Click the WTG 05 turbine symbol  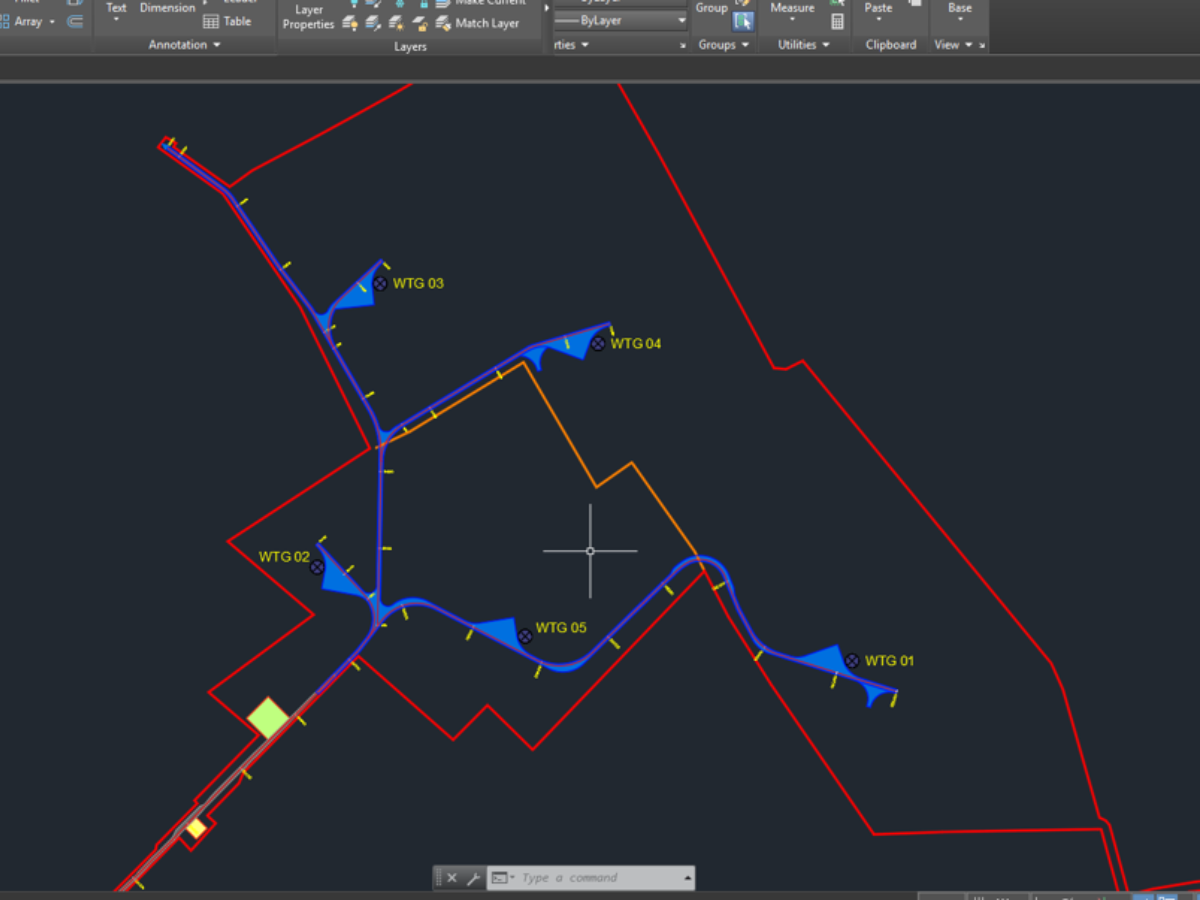point(525,636)
